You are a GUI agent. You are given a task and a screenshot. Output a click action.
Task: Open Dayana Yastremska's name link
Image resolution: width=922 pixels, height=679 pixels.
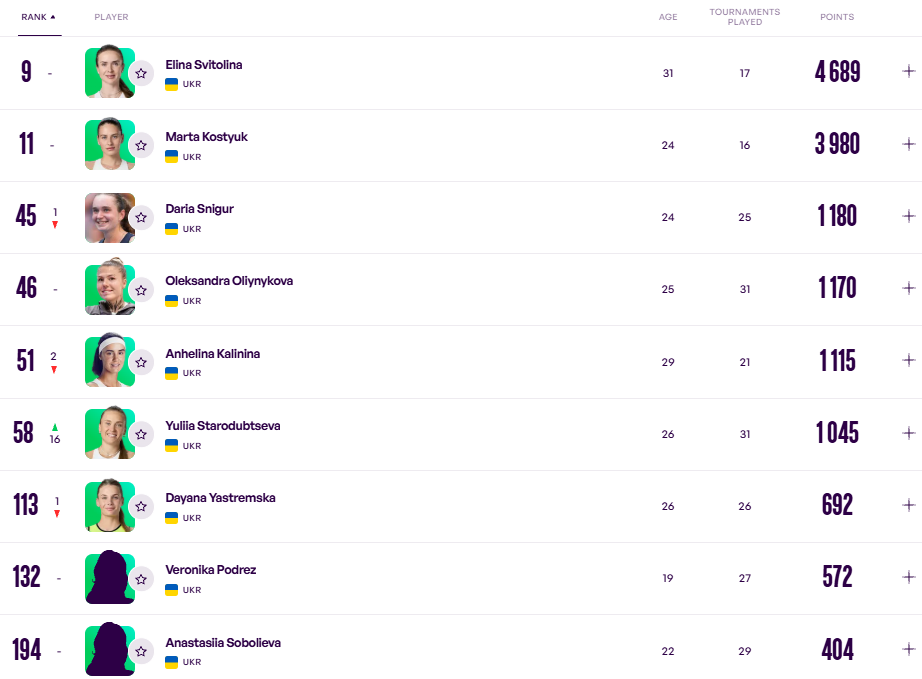[x=220, y=498]
